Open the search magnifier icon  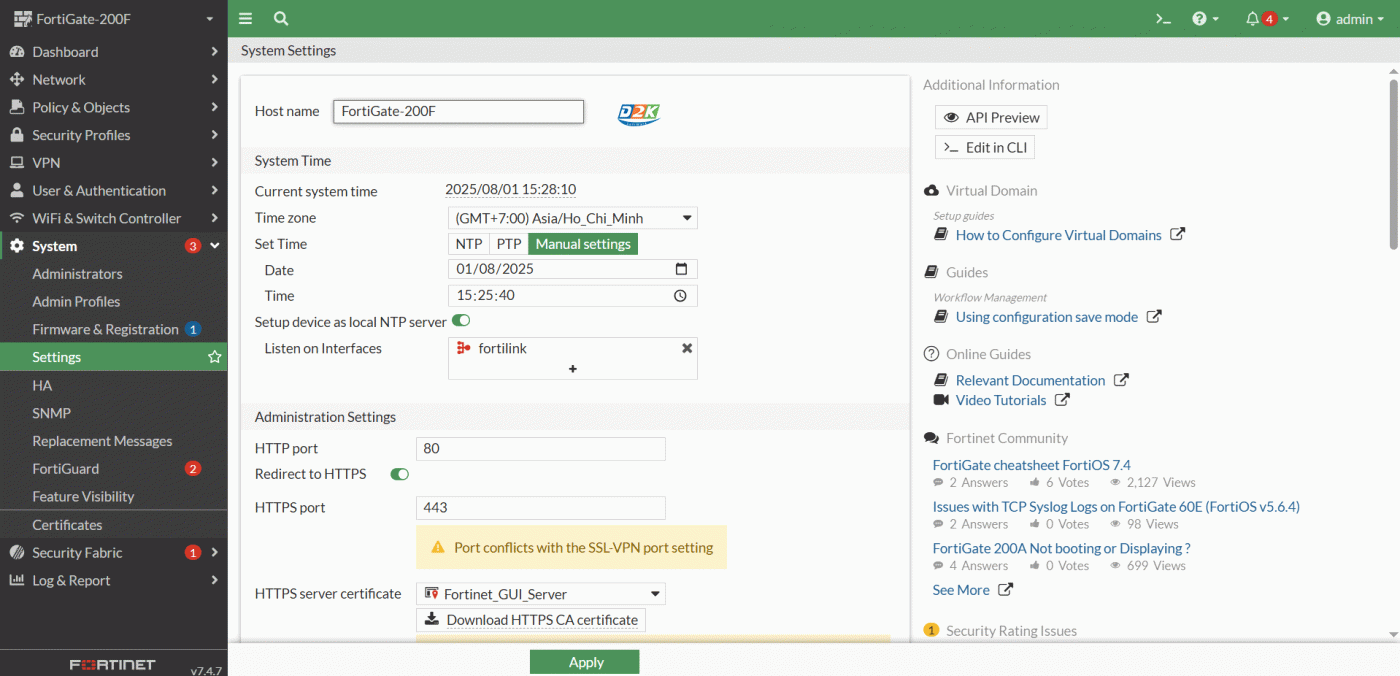(x=281, y=18)
